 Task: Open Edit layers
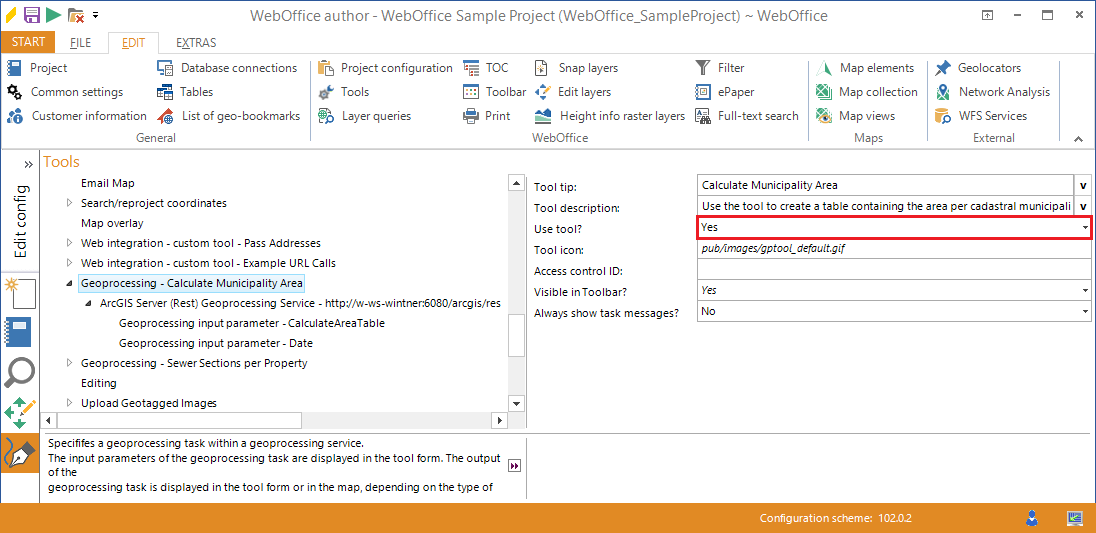[x=573, y=92]
